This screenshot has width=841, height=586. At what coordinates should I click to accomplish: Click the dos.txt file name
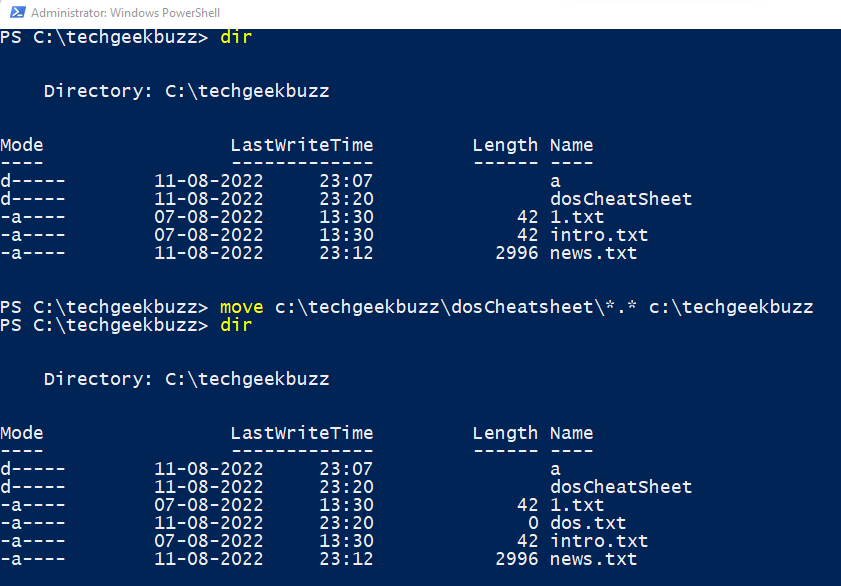(588, 523)
